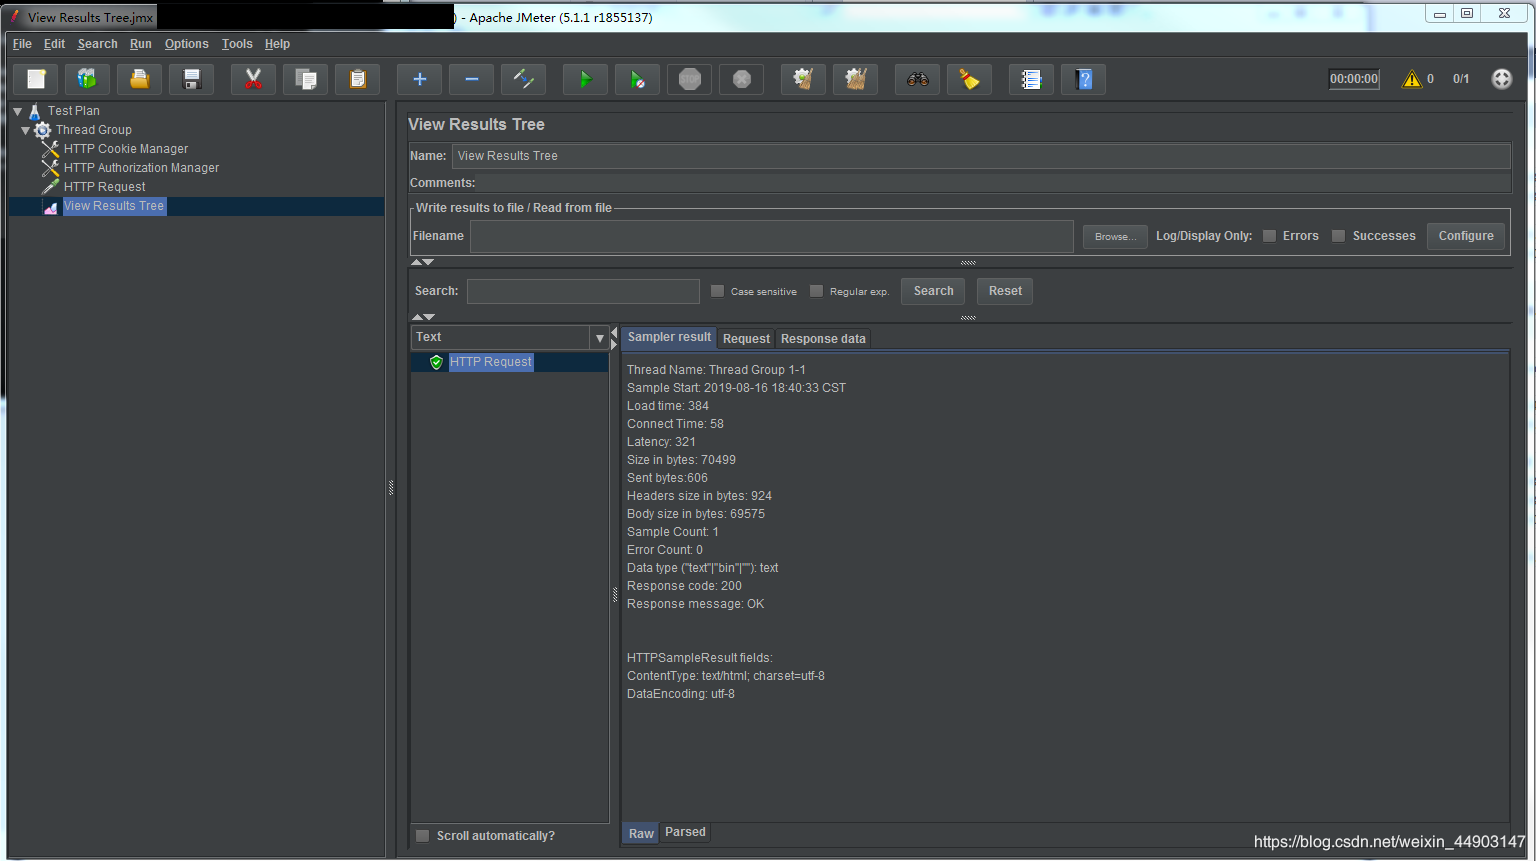Click the remote engine status icon
Screen dimensions: 1536x861
(x=1502, y=79)
